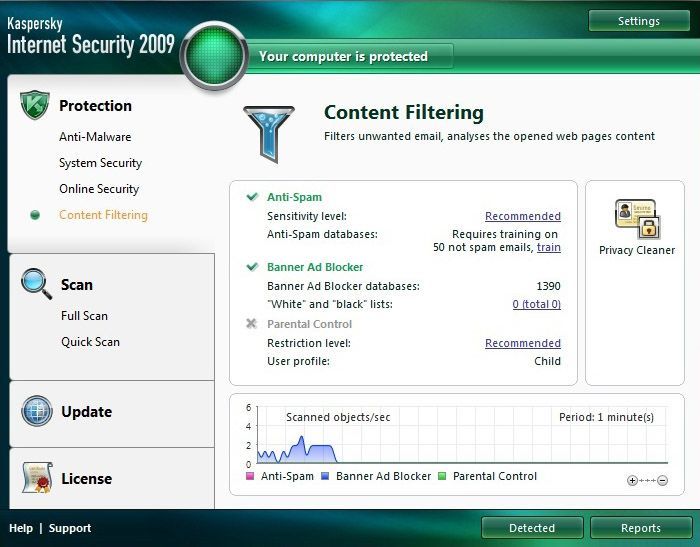Select Content Filtering in the sidebar

click(104, 215)
